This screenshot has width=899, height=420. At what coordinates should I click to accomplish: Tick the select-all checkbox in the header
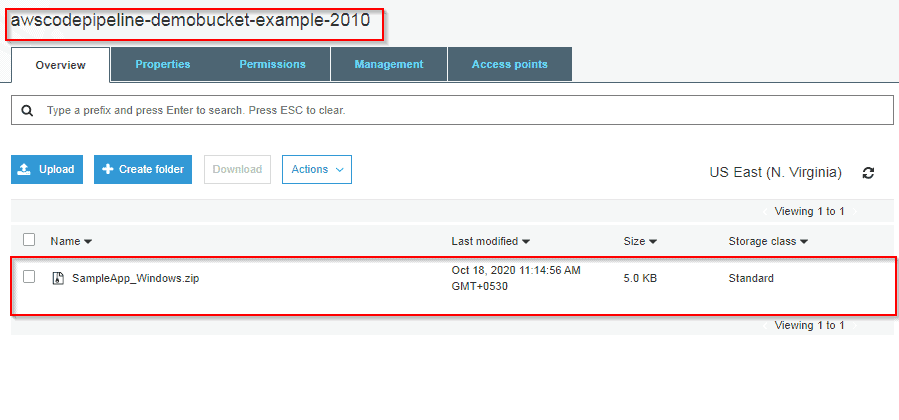tap(29, 240)
